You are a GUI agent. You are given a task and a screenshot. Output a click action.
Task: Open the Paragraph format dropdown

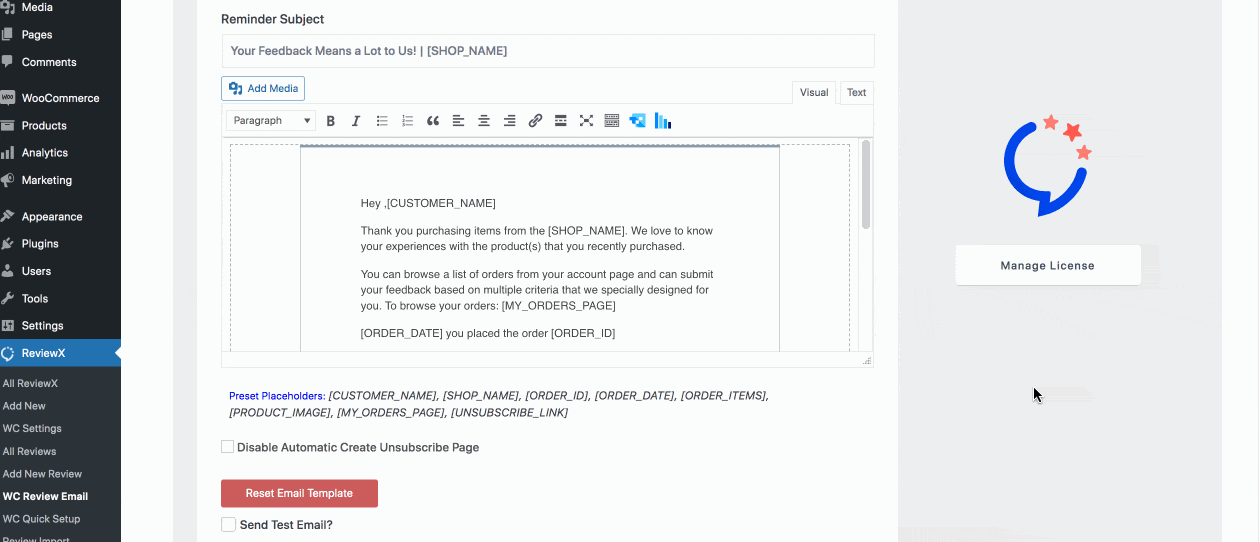(271, 121)
